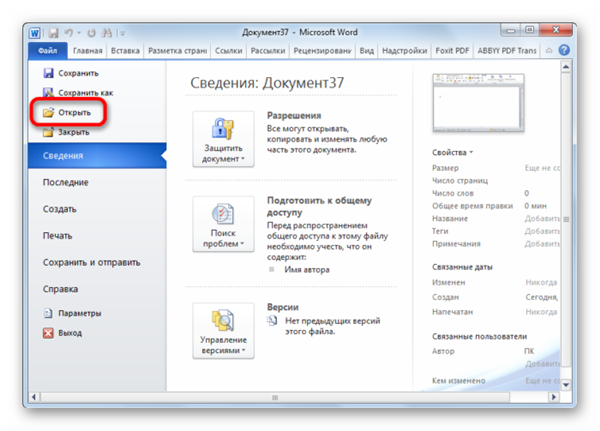Click the Undo arrow icon
Image resolution: width=600 pixels, height=431 pixels.
point(69,33)
